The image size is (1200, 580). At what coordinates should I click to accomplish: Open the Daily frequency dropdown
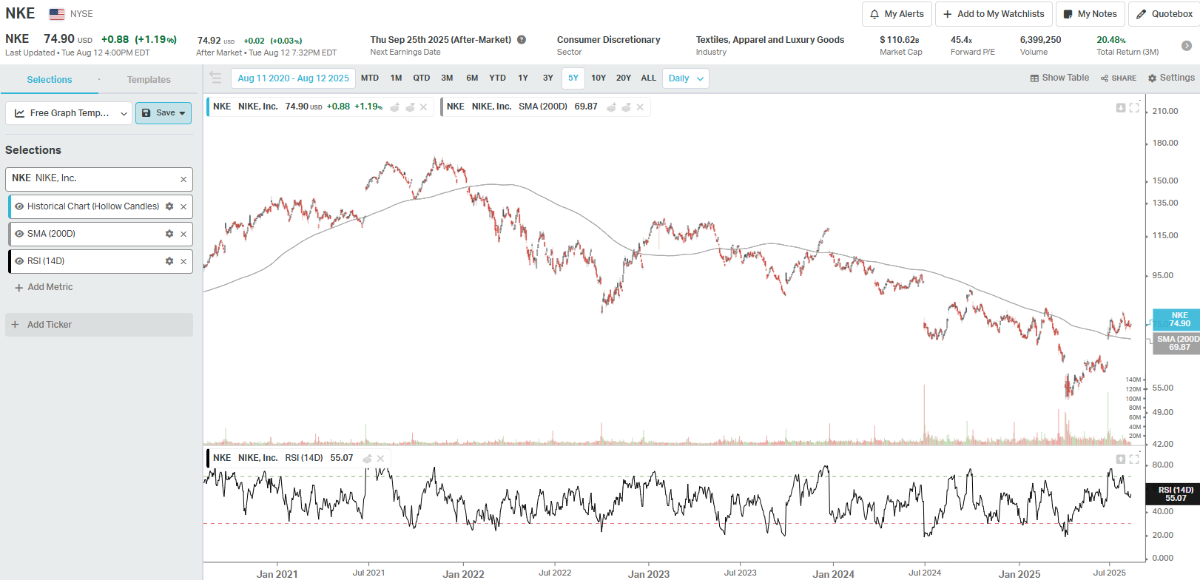point(686,78)
